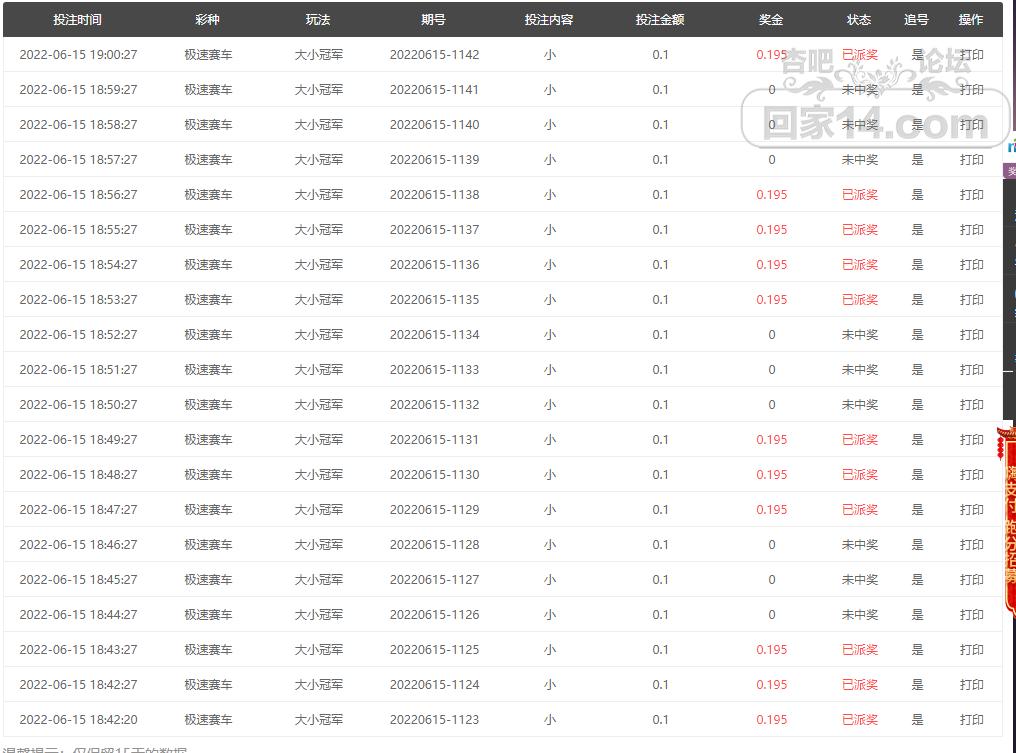This screenshot has height=753, width=1016.
Task: Click 打印 for period 20220615-1131
Action: coord(971,439)
